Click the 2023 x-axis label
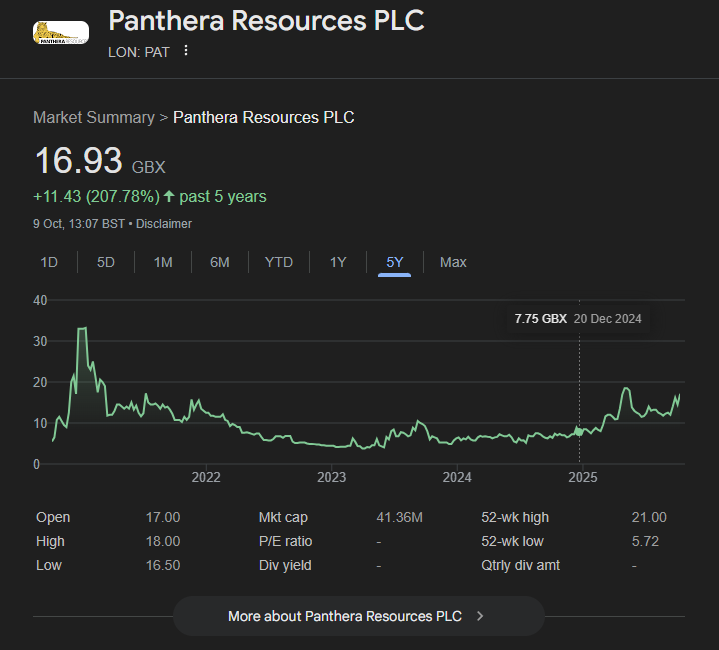The width and height of the screenshot is (719, 650). (x=332, y=477)
